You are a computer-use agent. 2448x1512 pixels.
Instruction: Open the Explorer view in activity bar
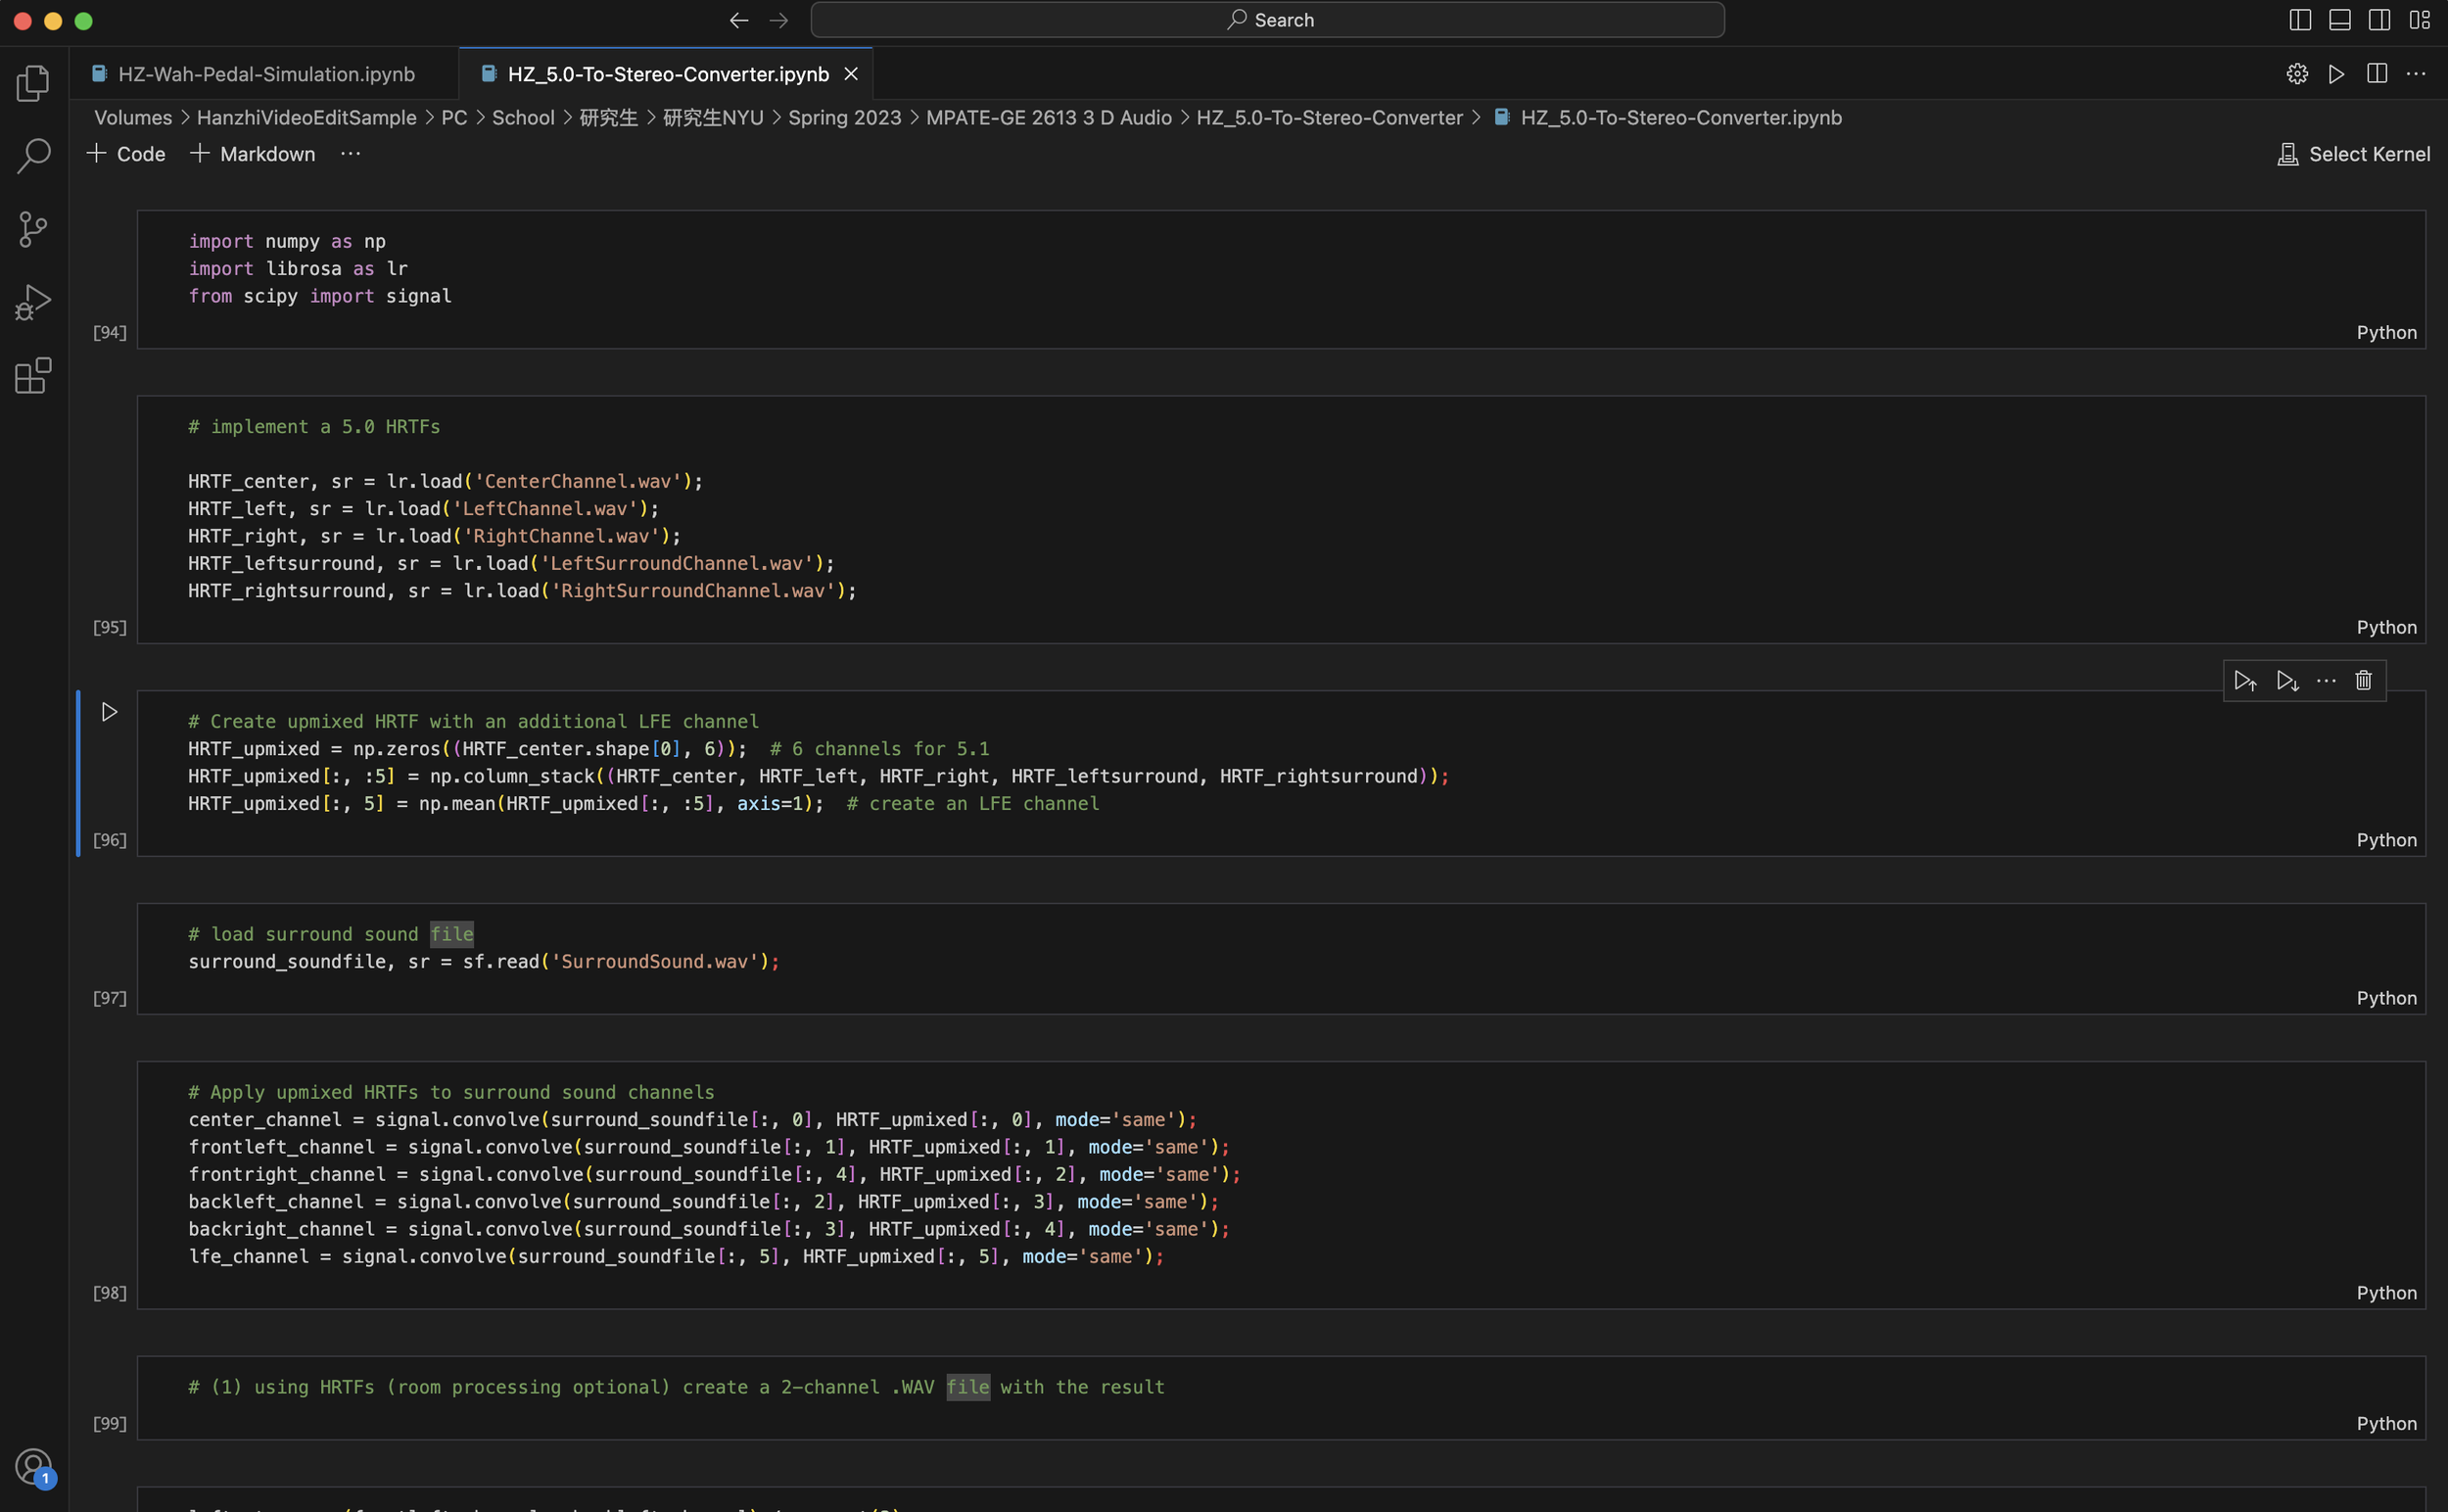pos(33,84)
